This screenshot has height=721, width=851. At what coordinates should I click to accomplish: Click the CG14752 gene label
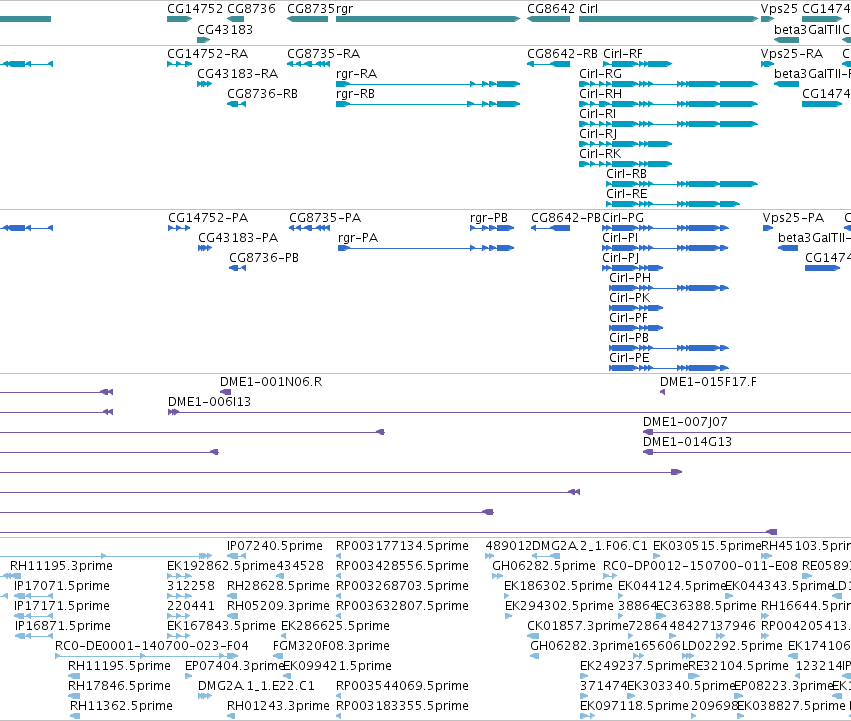pyautogui.click(x=195, y=9)
